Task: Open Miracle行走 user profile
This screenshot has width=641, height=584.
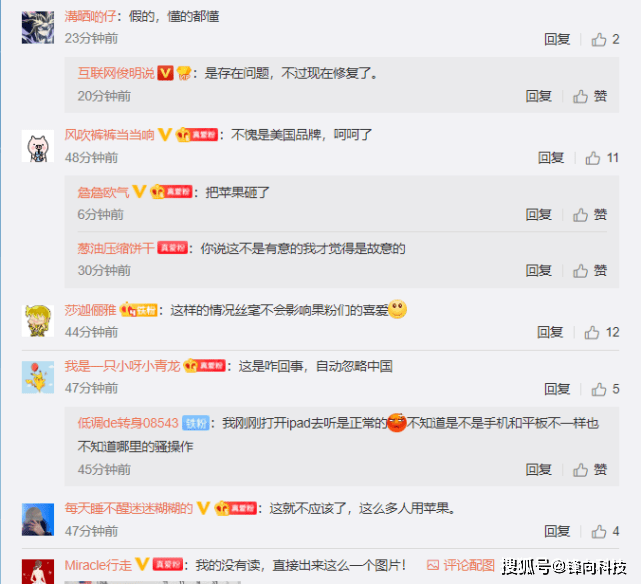Action: coord(98,566)
